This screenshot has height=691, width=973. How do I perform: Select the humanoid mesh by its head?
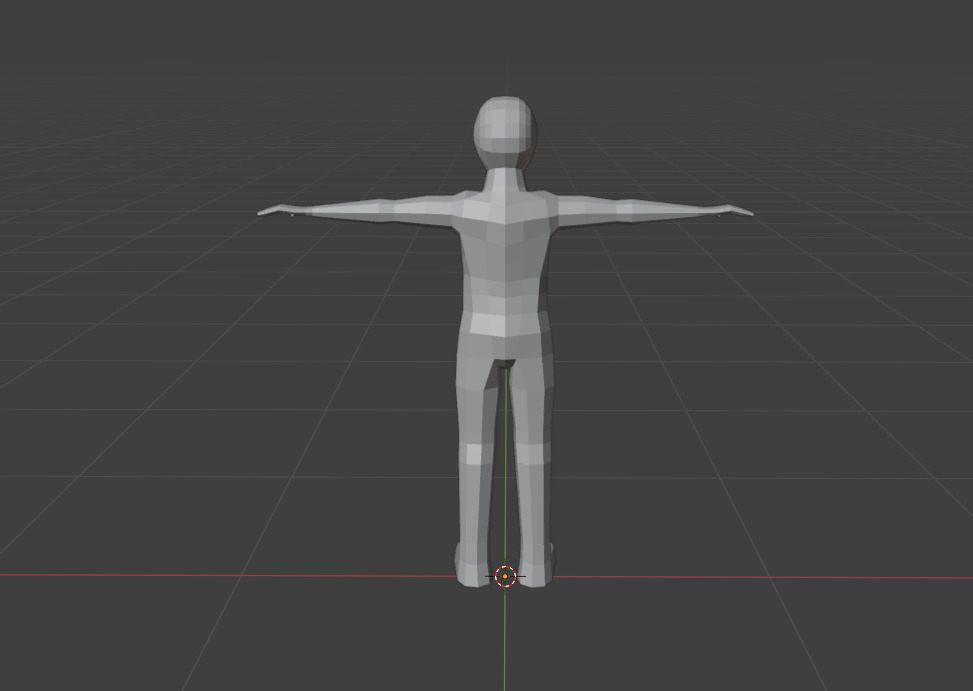click(505, 132)
